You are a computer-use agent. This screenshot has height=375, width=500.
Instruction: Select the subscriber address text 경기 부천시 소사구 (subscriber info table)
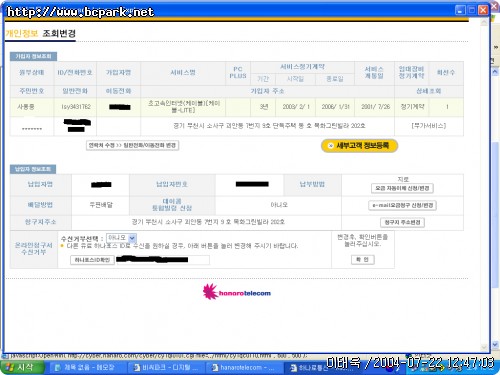coord(269,126)
